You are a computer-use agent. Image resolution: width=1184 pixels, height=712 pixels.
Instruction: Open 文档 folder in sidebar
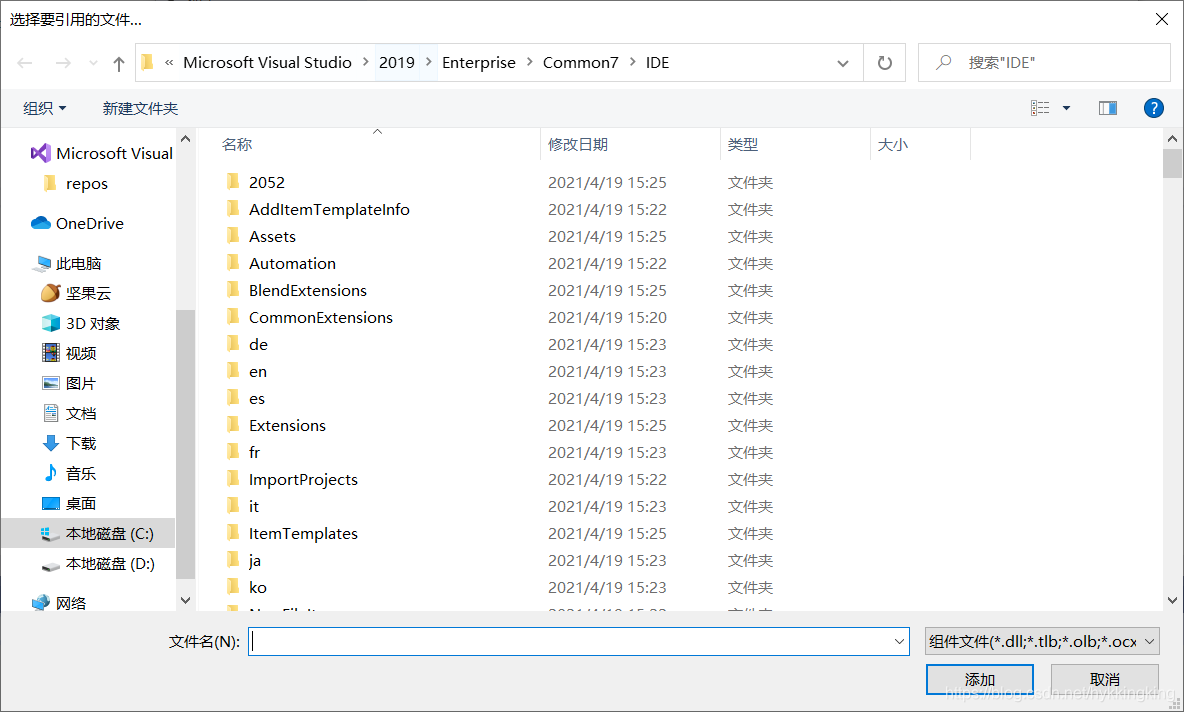pos(68,414)
